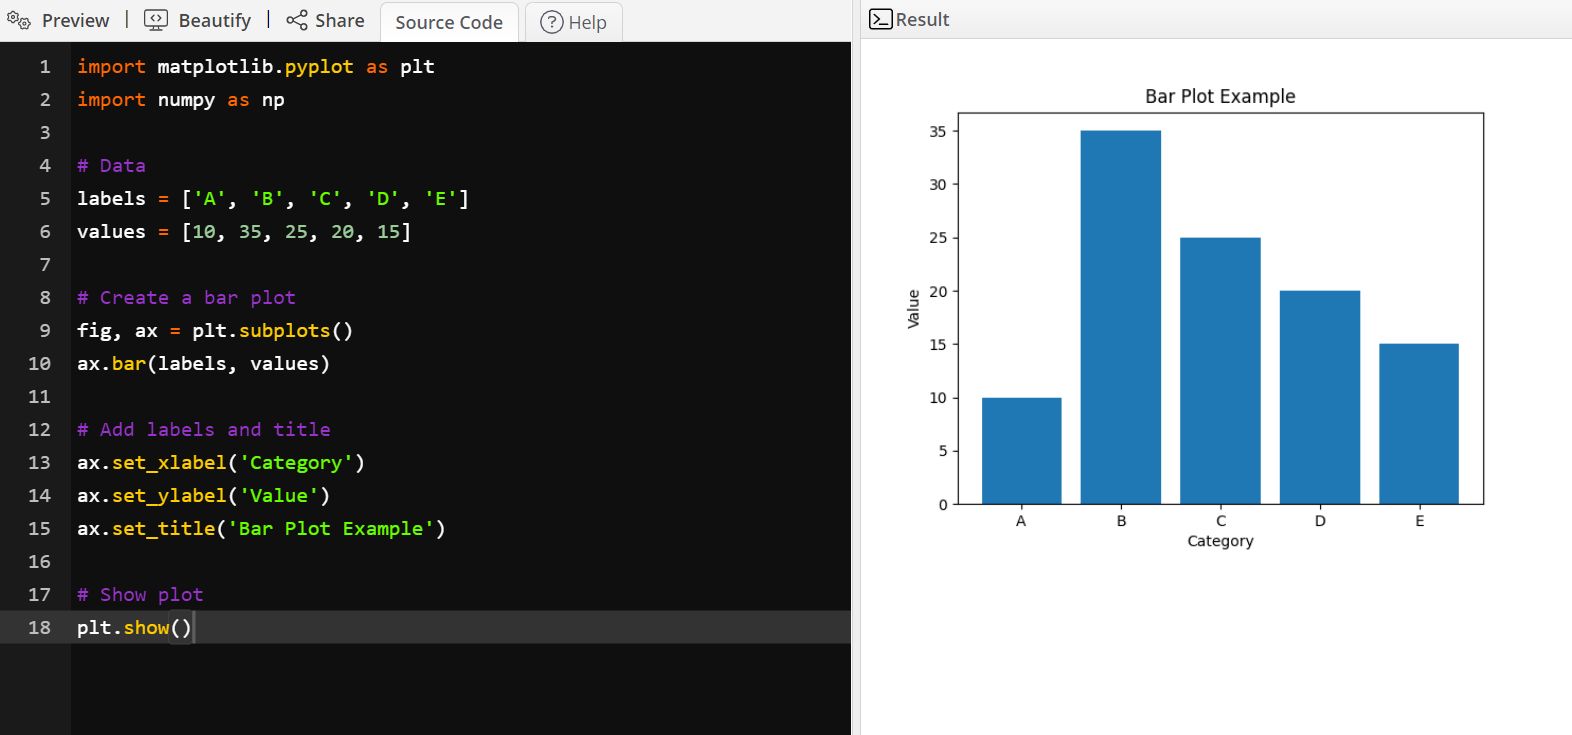Switch to the Source Code tab

(449, 22)
